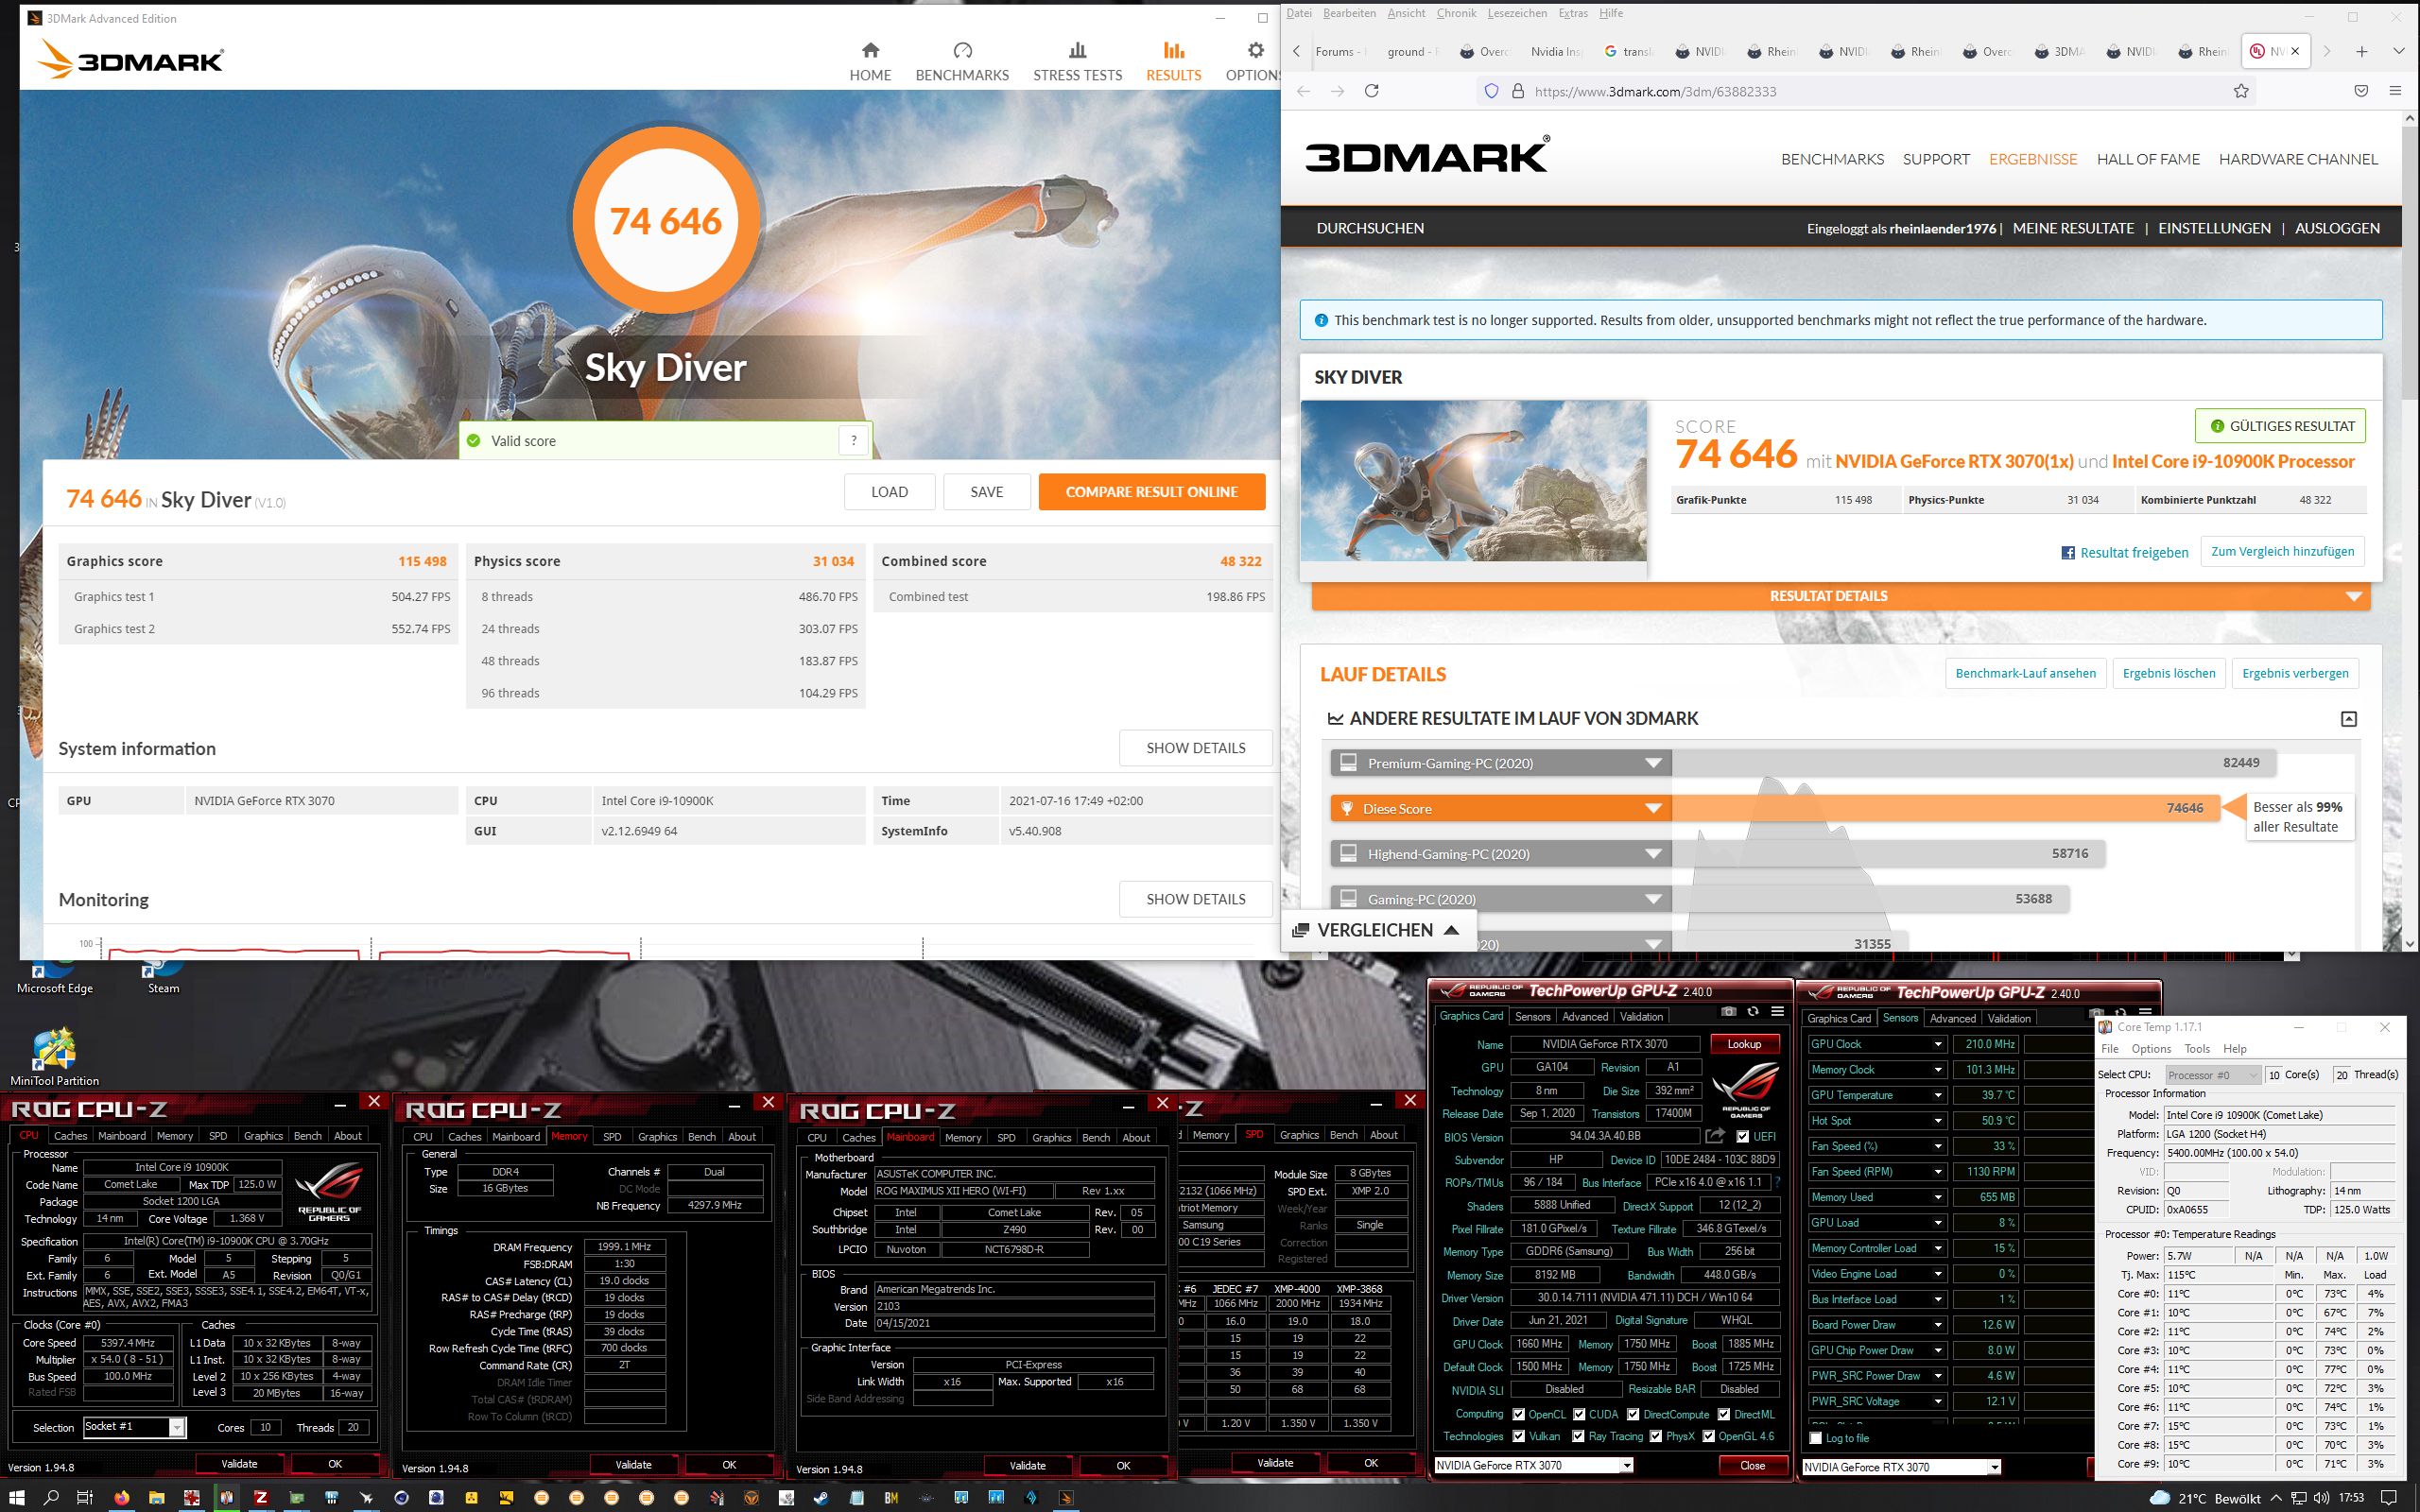Image resolution: width=2420 pixels, height=1512 pixels.
Task: Click SHOW DETAILS beside System information
Action: click(1195, 748)
